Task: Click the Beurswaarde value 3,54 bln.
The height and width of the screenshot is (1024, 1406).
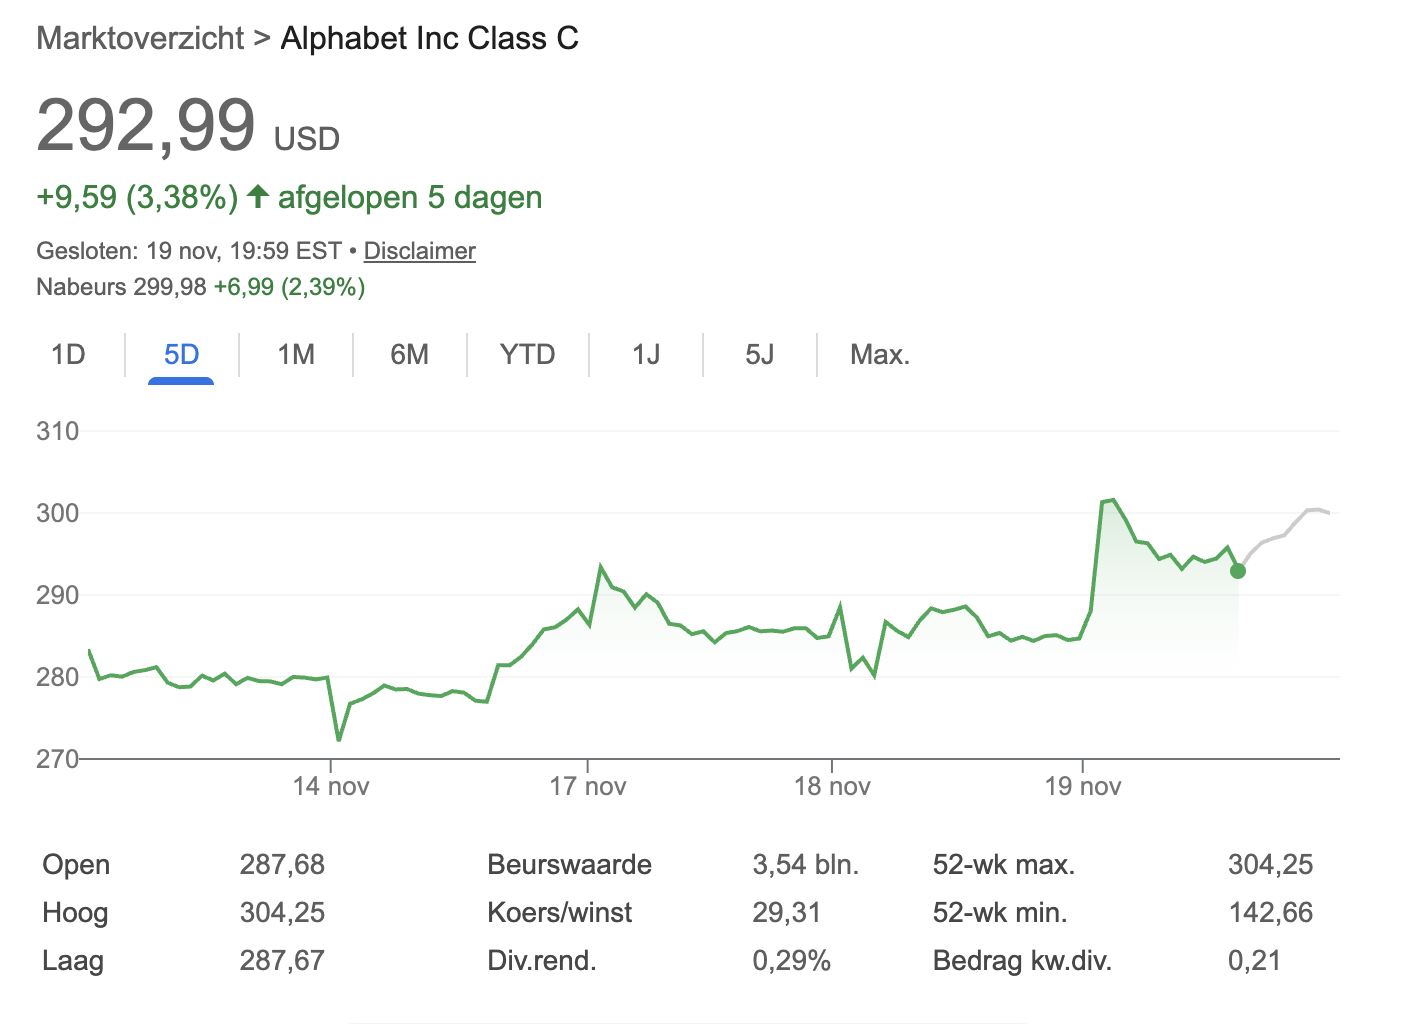Action: click(805, 864)
